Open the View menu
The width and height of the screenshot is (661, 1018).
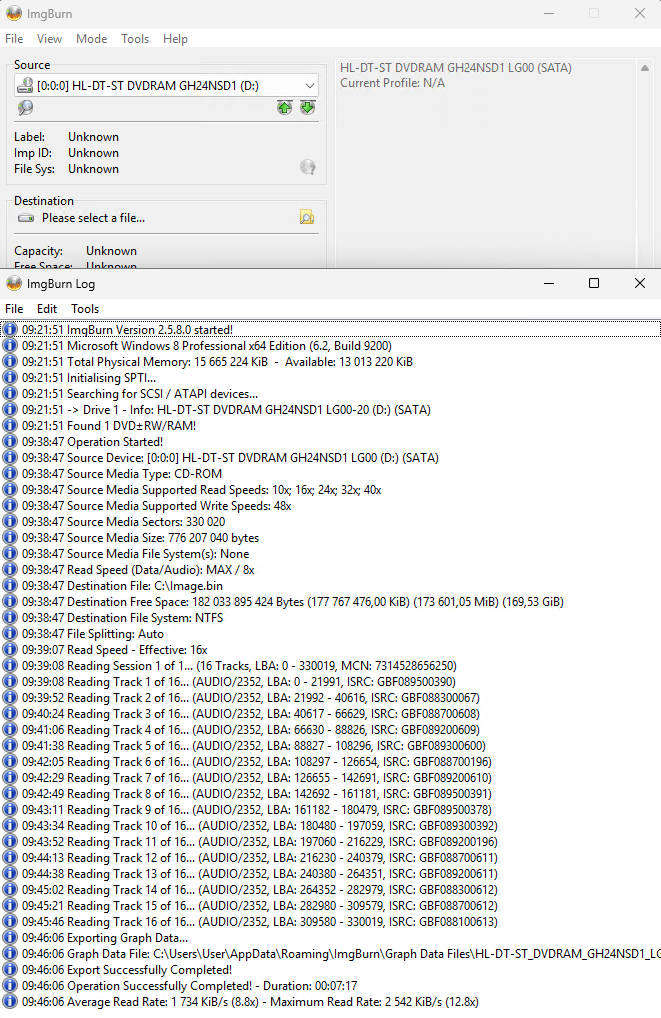pos(49,39)
